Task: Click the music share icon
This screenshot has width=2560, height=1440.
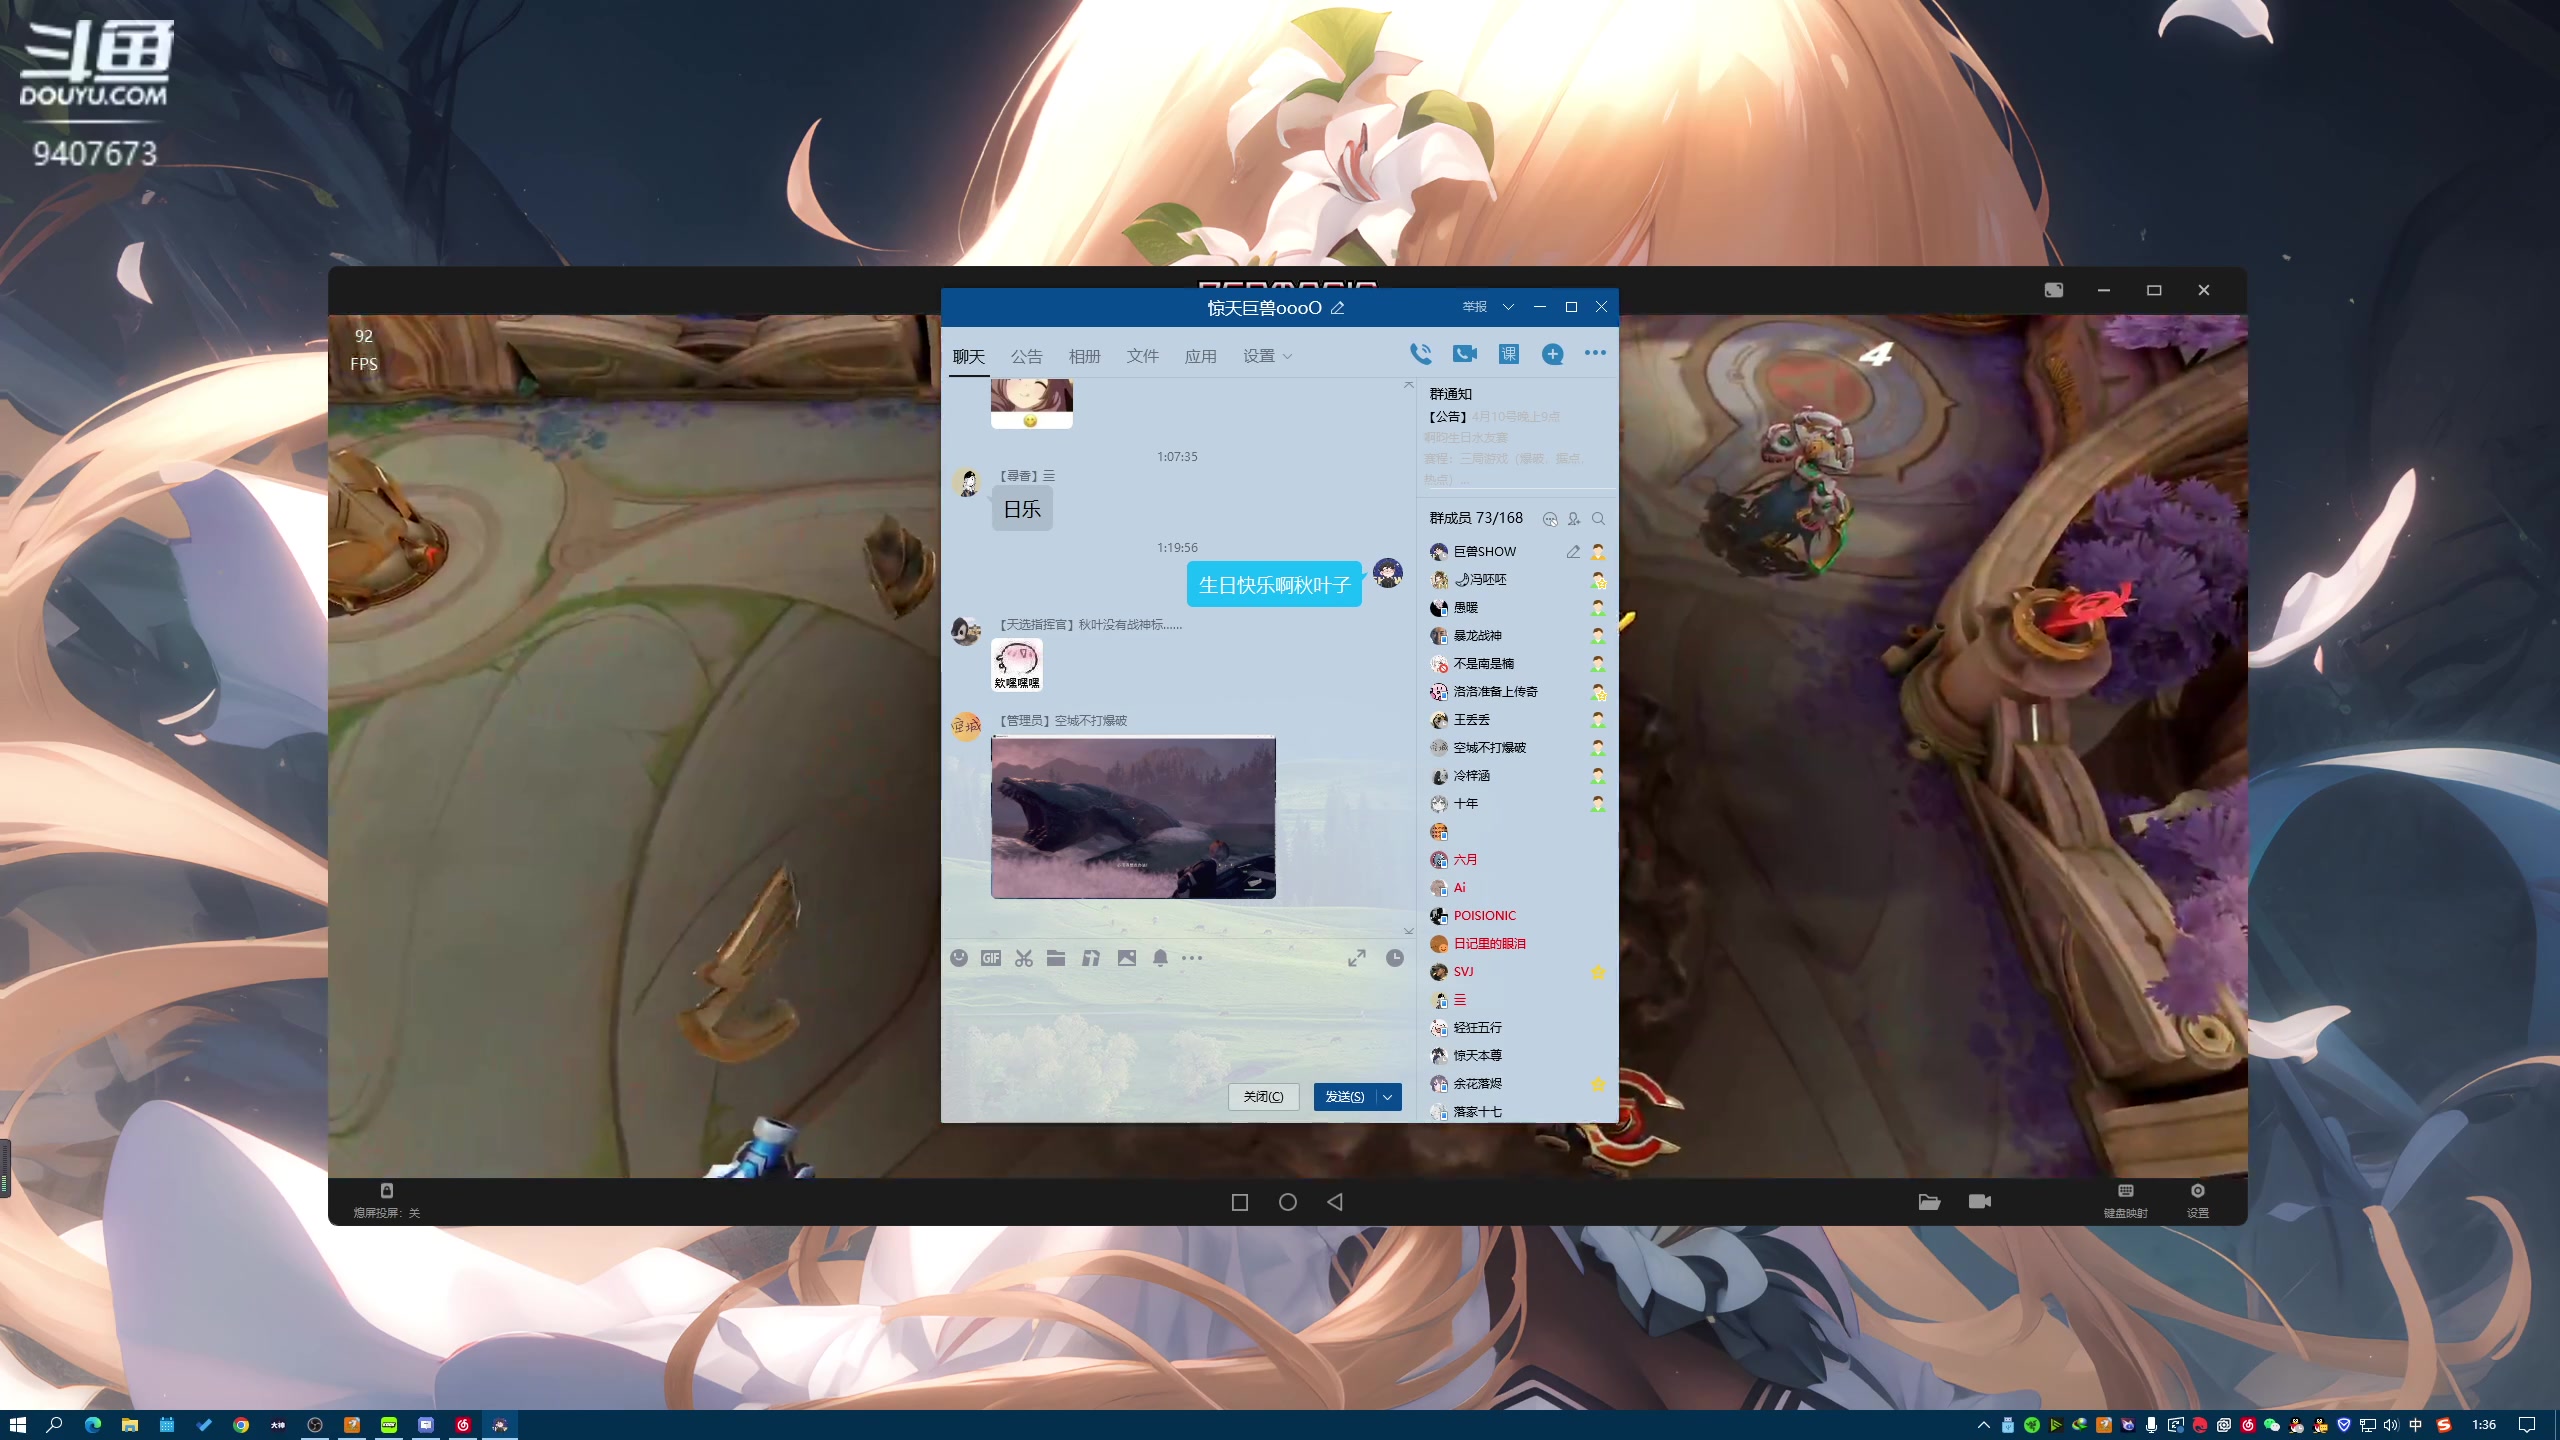Action: tap(1091, 958)
